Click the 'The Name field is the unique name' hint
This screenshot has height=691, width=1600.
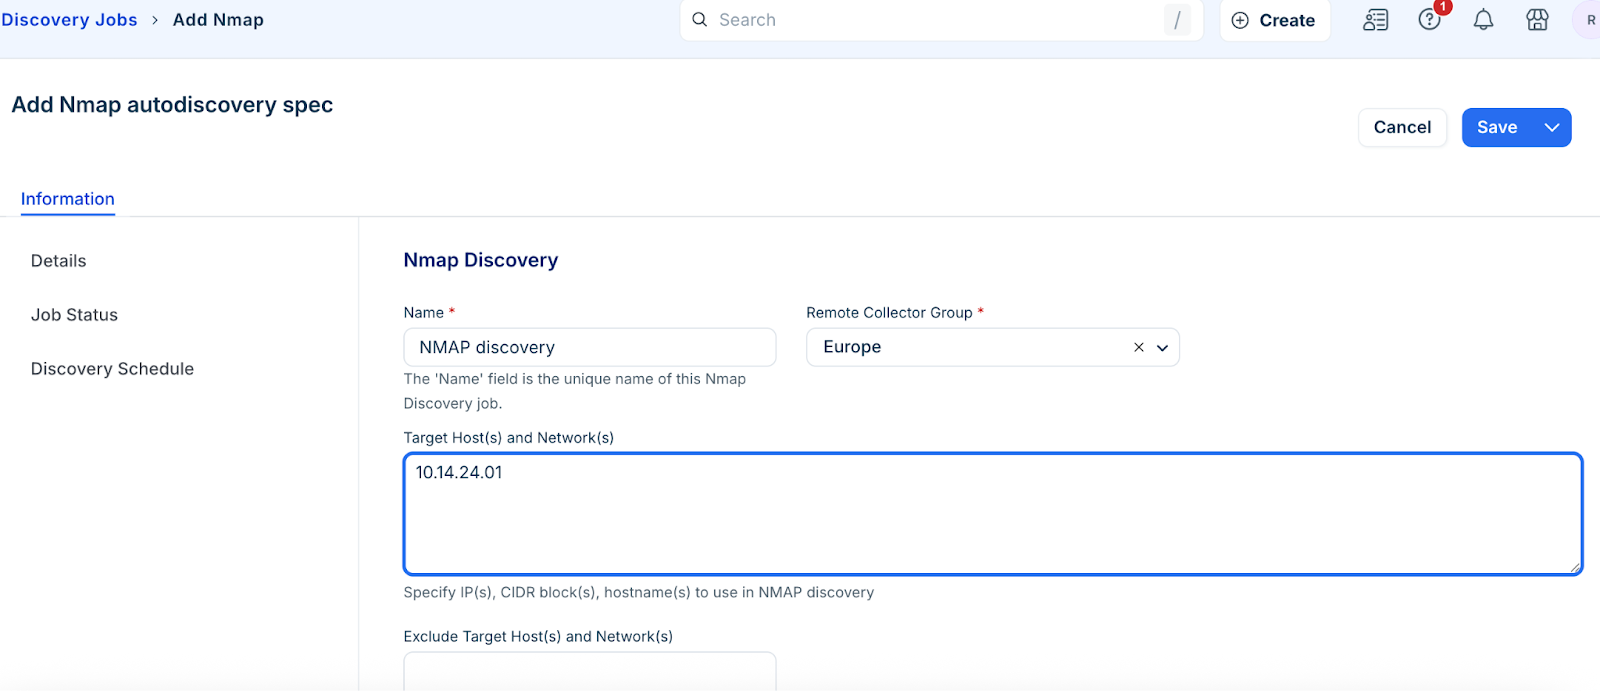click(575, 391)
